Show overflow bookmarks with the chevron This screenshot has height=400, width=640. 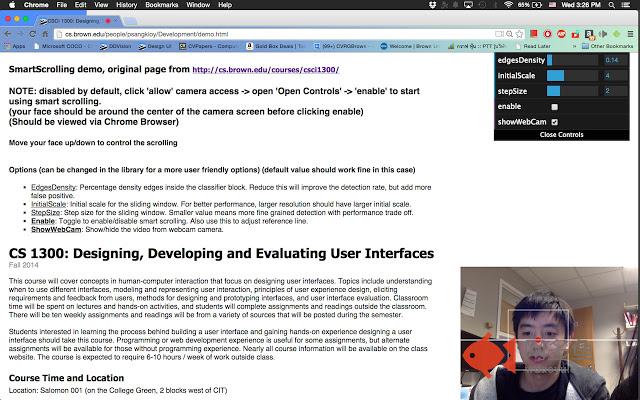tap(575, 46)
